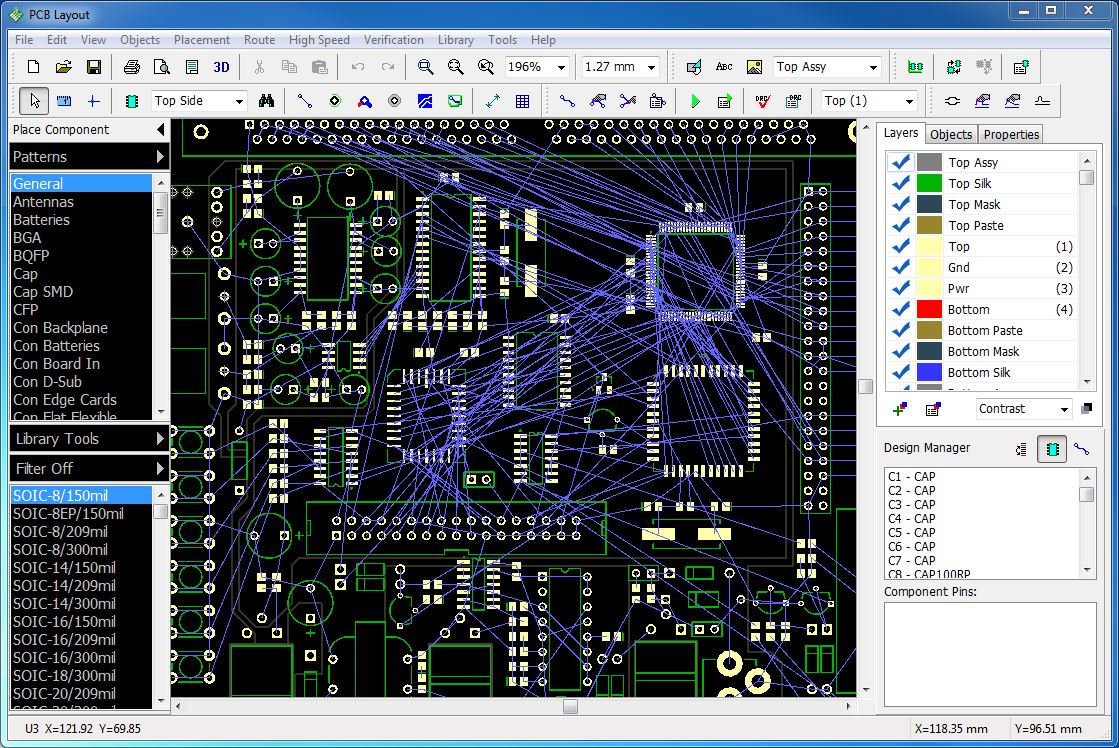Screen dimensions: 1119x748
Task: Uncheck the Bottom Mask layer visibility
Action: coord(901,351)
